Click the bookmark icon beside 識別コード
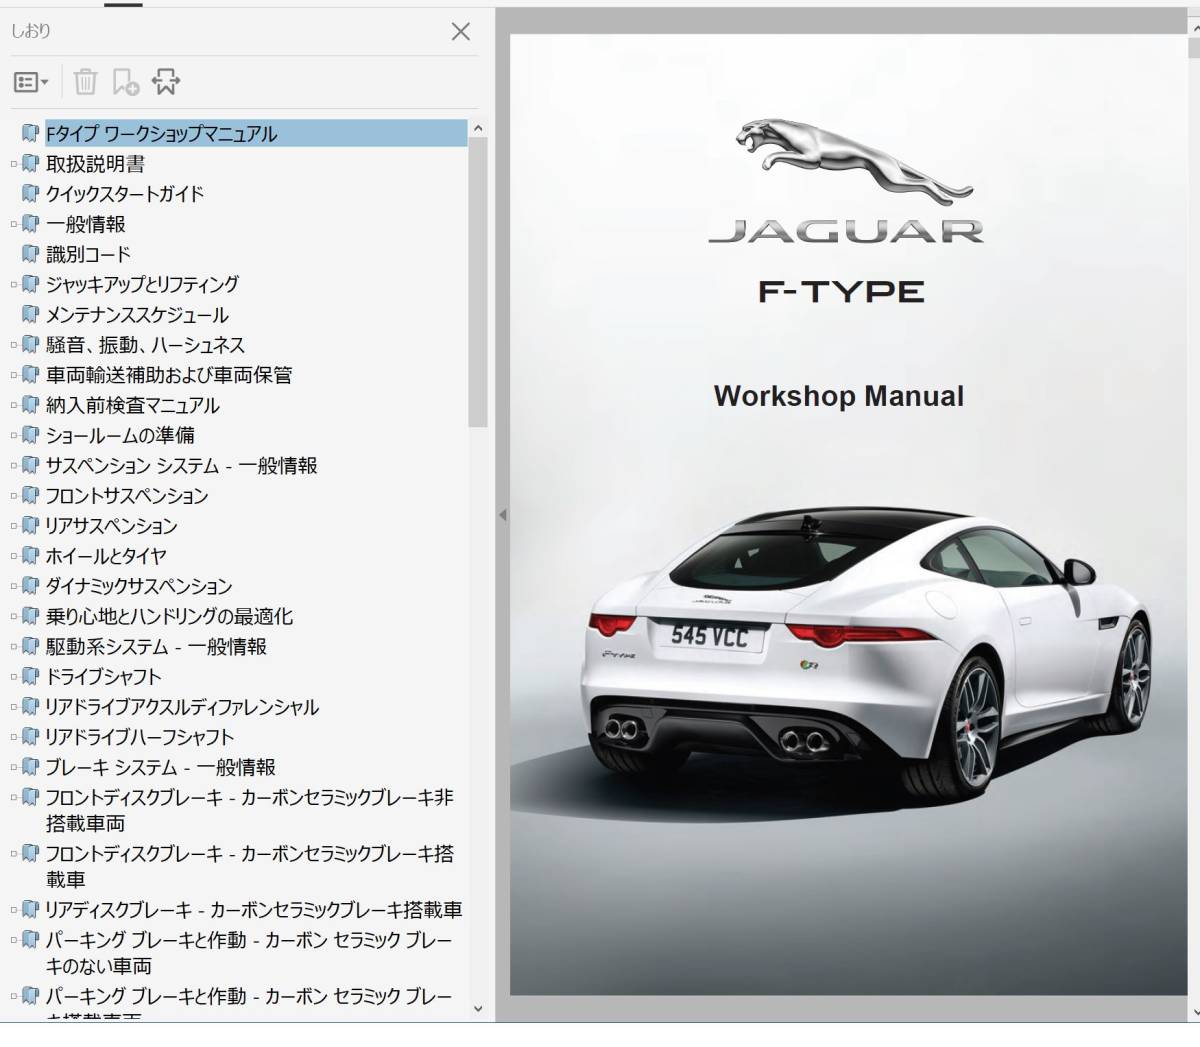 coord(31,254)
